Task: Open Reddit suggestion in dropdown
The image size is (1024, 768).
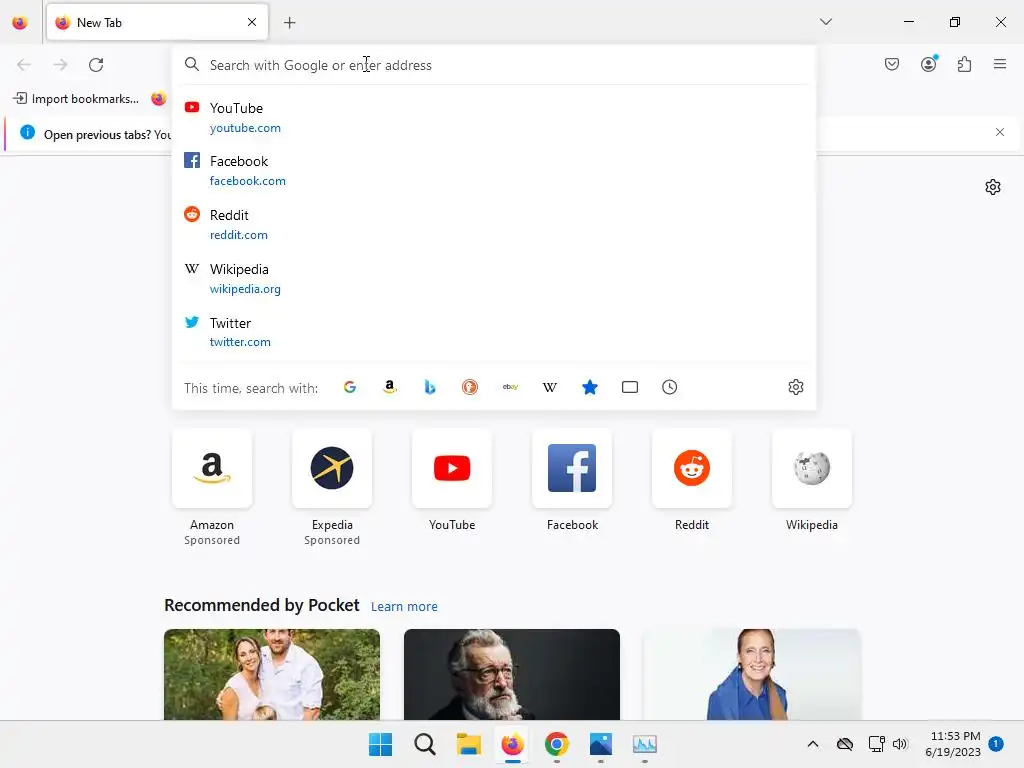Action: (x=494, y=225)
